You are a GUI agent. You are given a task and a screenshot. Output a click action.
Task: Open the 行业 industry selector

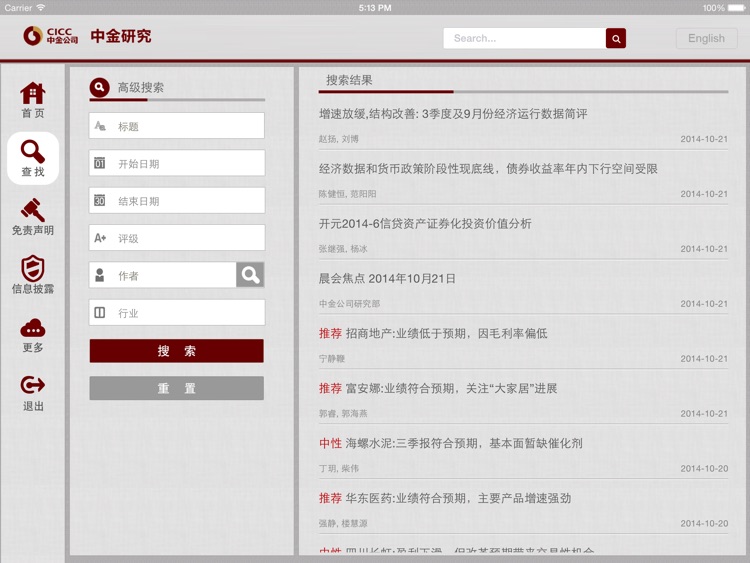[176, 312]
